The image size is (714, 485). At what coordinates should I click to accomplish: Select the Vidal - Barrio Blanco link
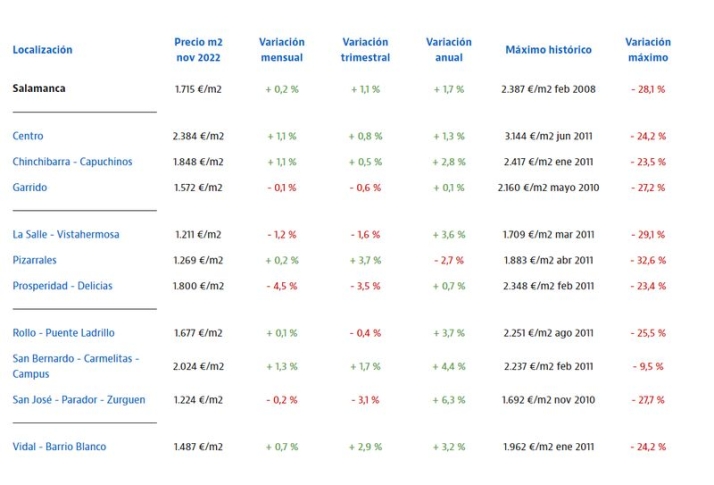[59, 447]
